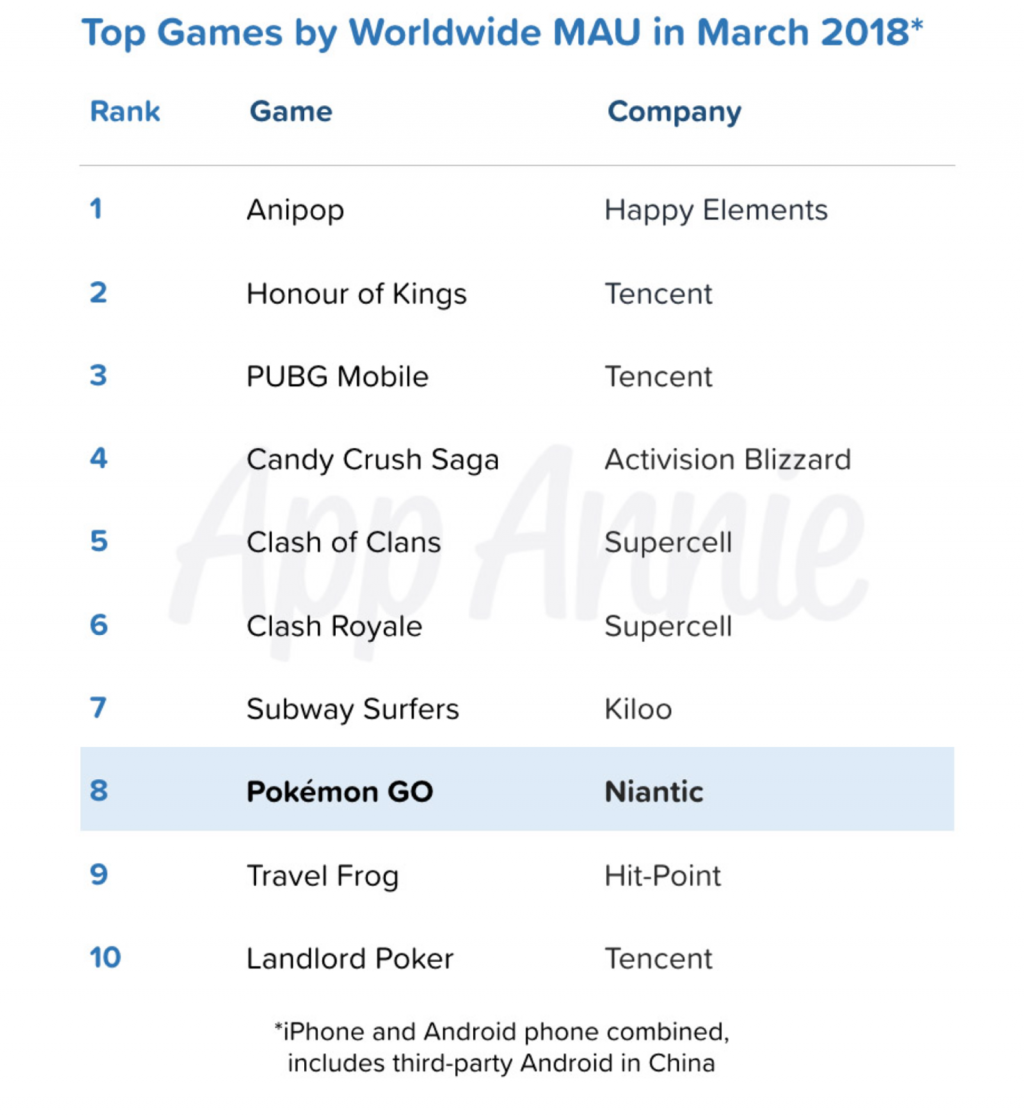The width and height of the screenshot is (1024, 1117).
Task: Click the Company column header
Action: [x=674, y=113]
